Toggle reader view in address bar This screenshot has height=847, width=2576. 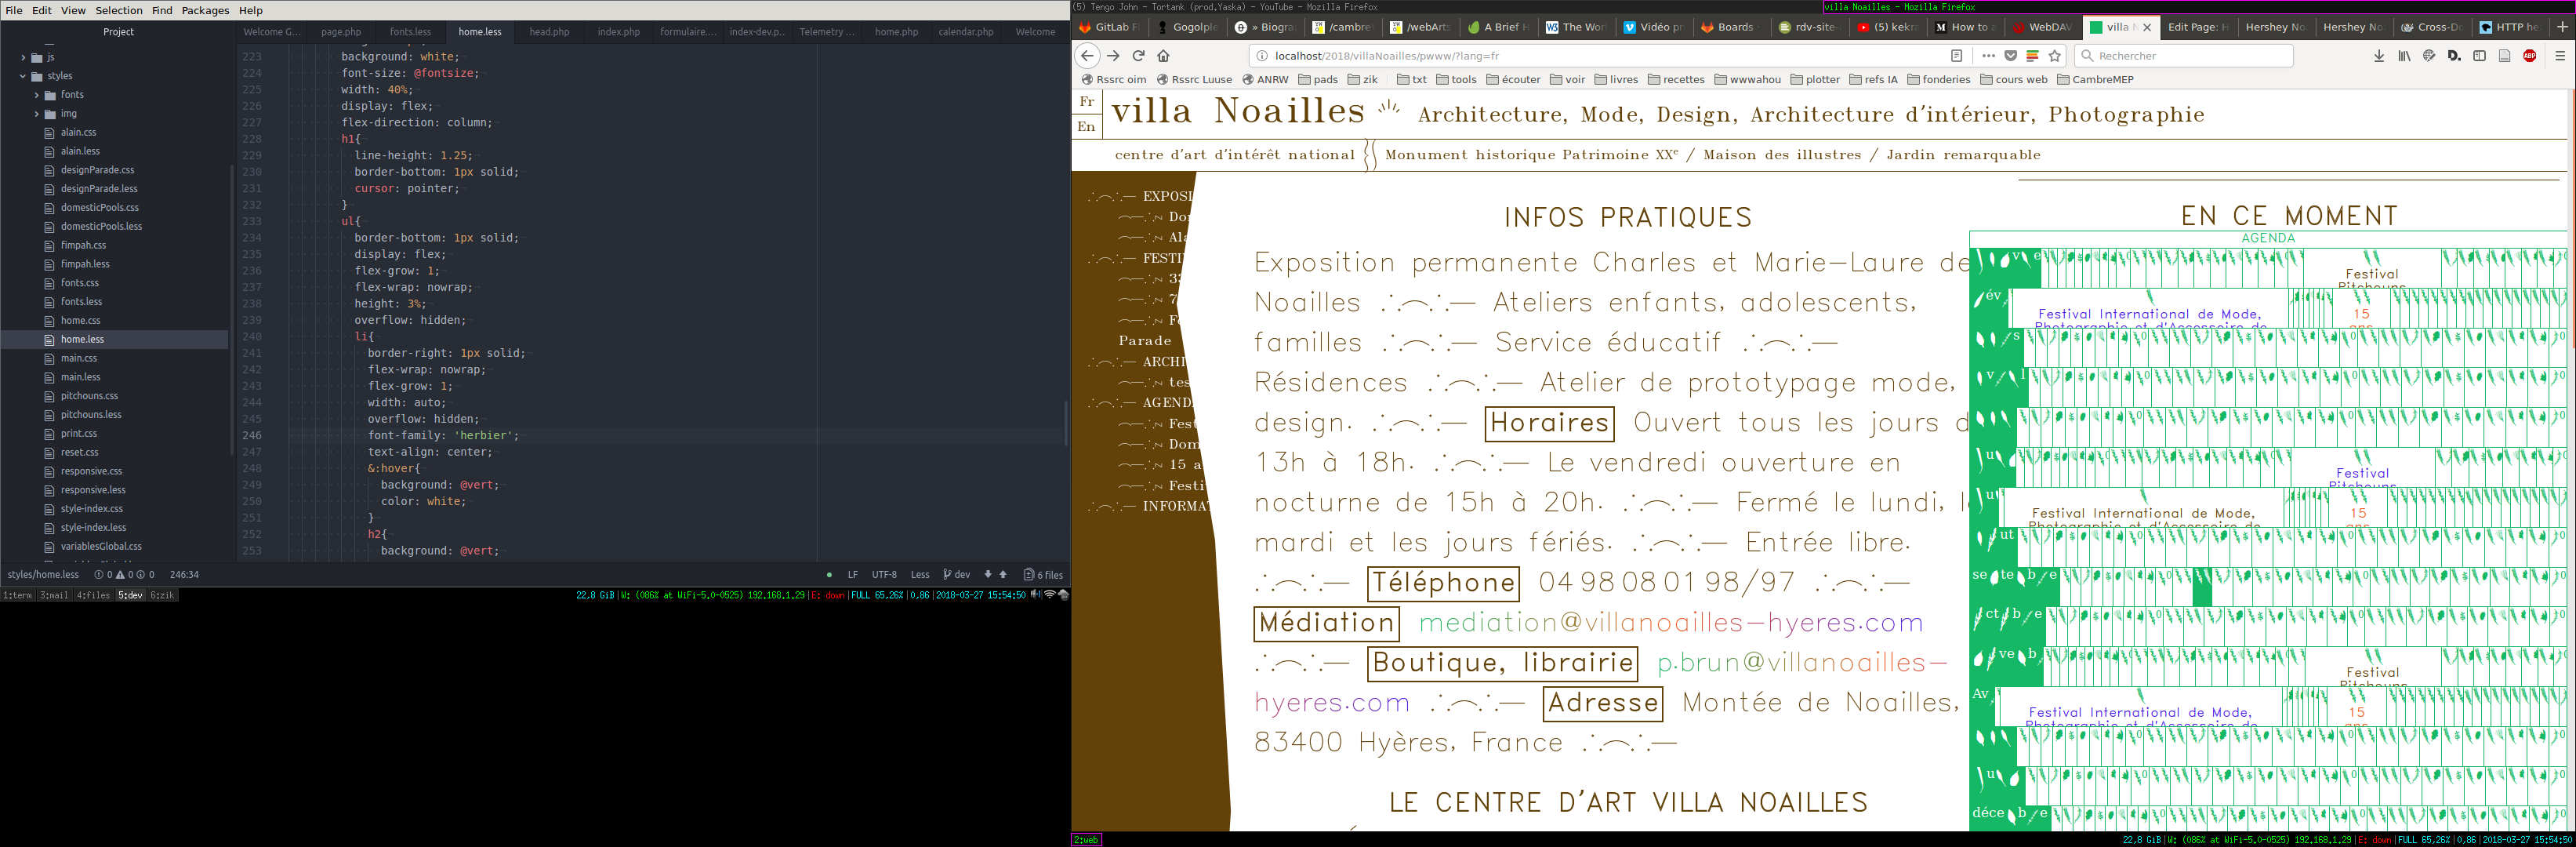tap(1957, 56)
